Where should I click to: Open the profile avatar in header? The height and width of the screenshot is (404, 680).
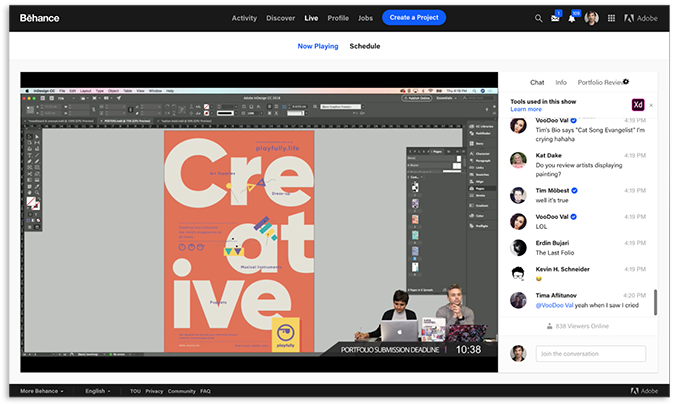(592, 18)
